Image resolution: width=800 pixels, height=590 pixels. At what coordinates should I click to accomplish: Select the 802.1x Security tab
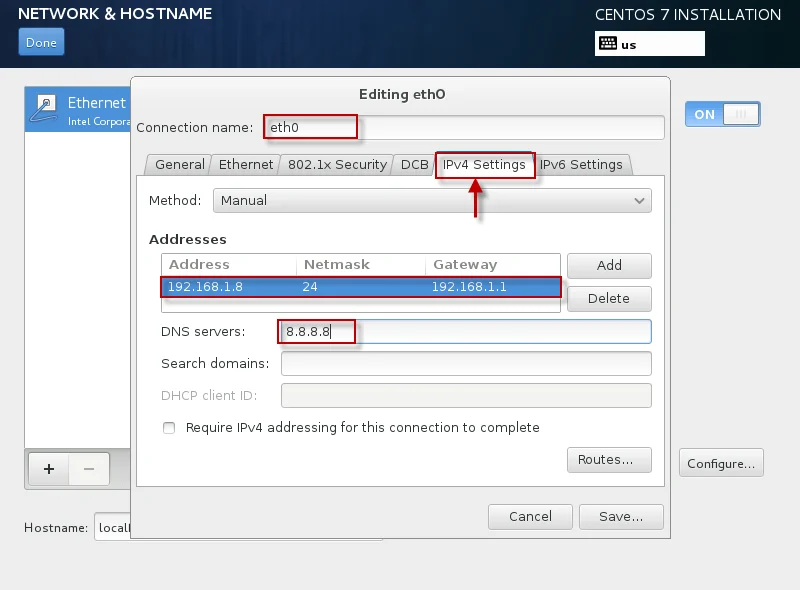336,165
